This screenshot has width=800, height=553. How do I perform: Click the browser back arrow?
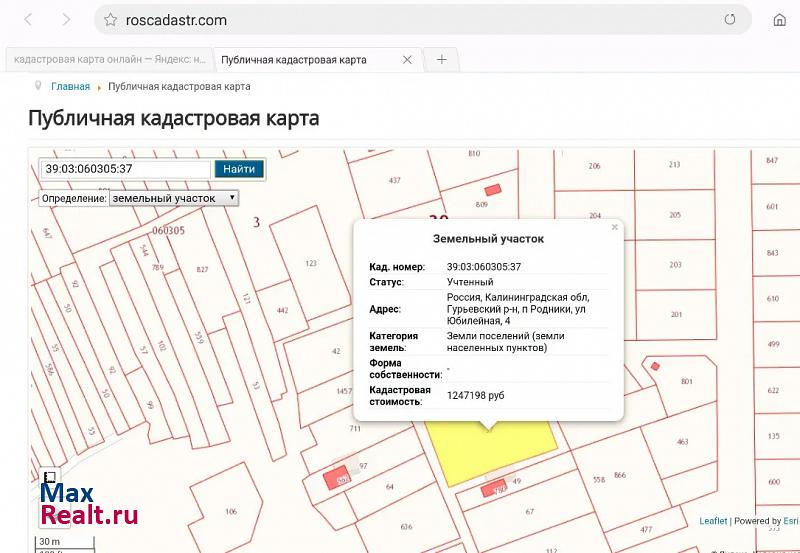click(x=27, y=20)
